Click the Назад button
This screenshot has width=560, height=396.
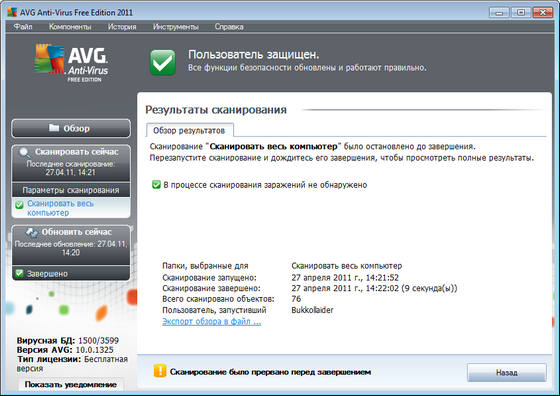point(506,372)
